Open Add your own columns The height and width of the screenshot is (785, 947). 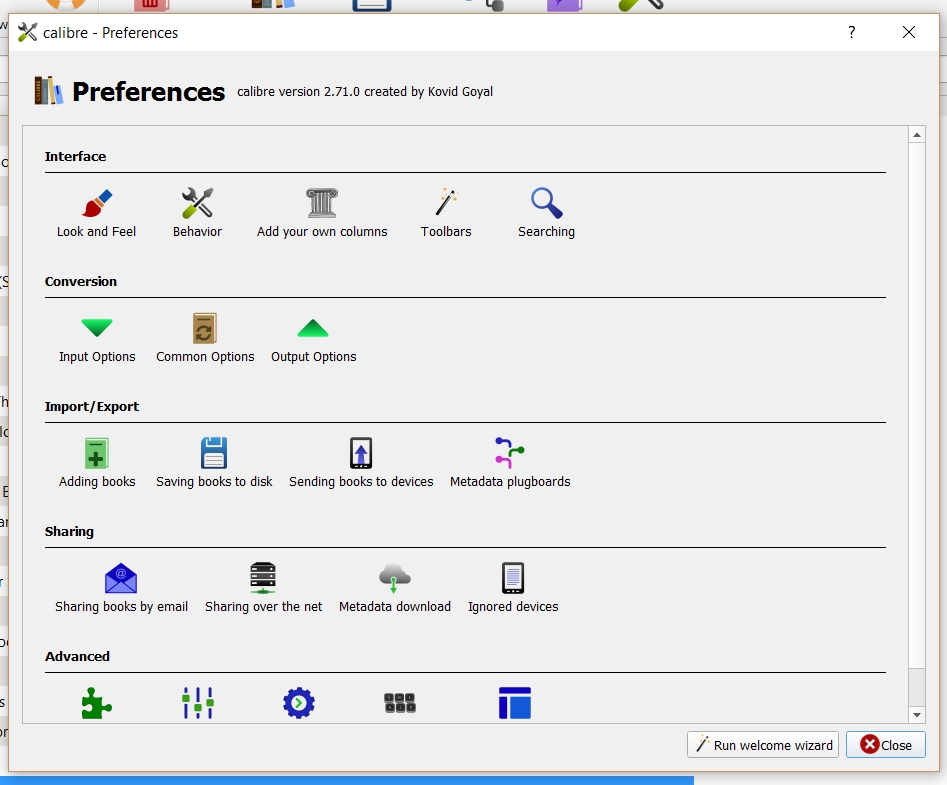click(x=322, y=213)
